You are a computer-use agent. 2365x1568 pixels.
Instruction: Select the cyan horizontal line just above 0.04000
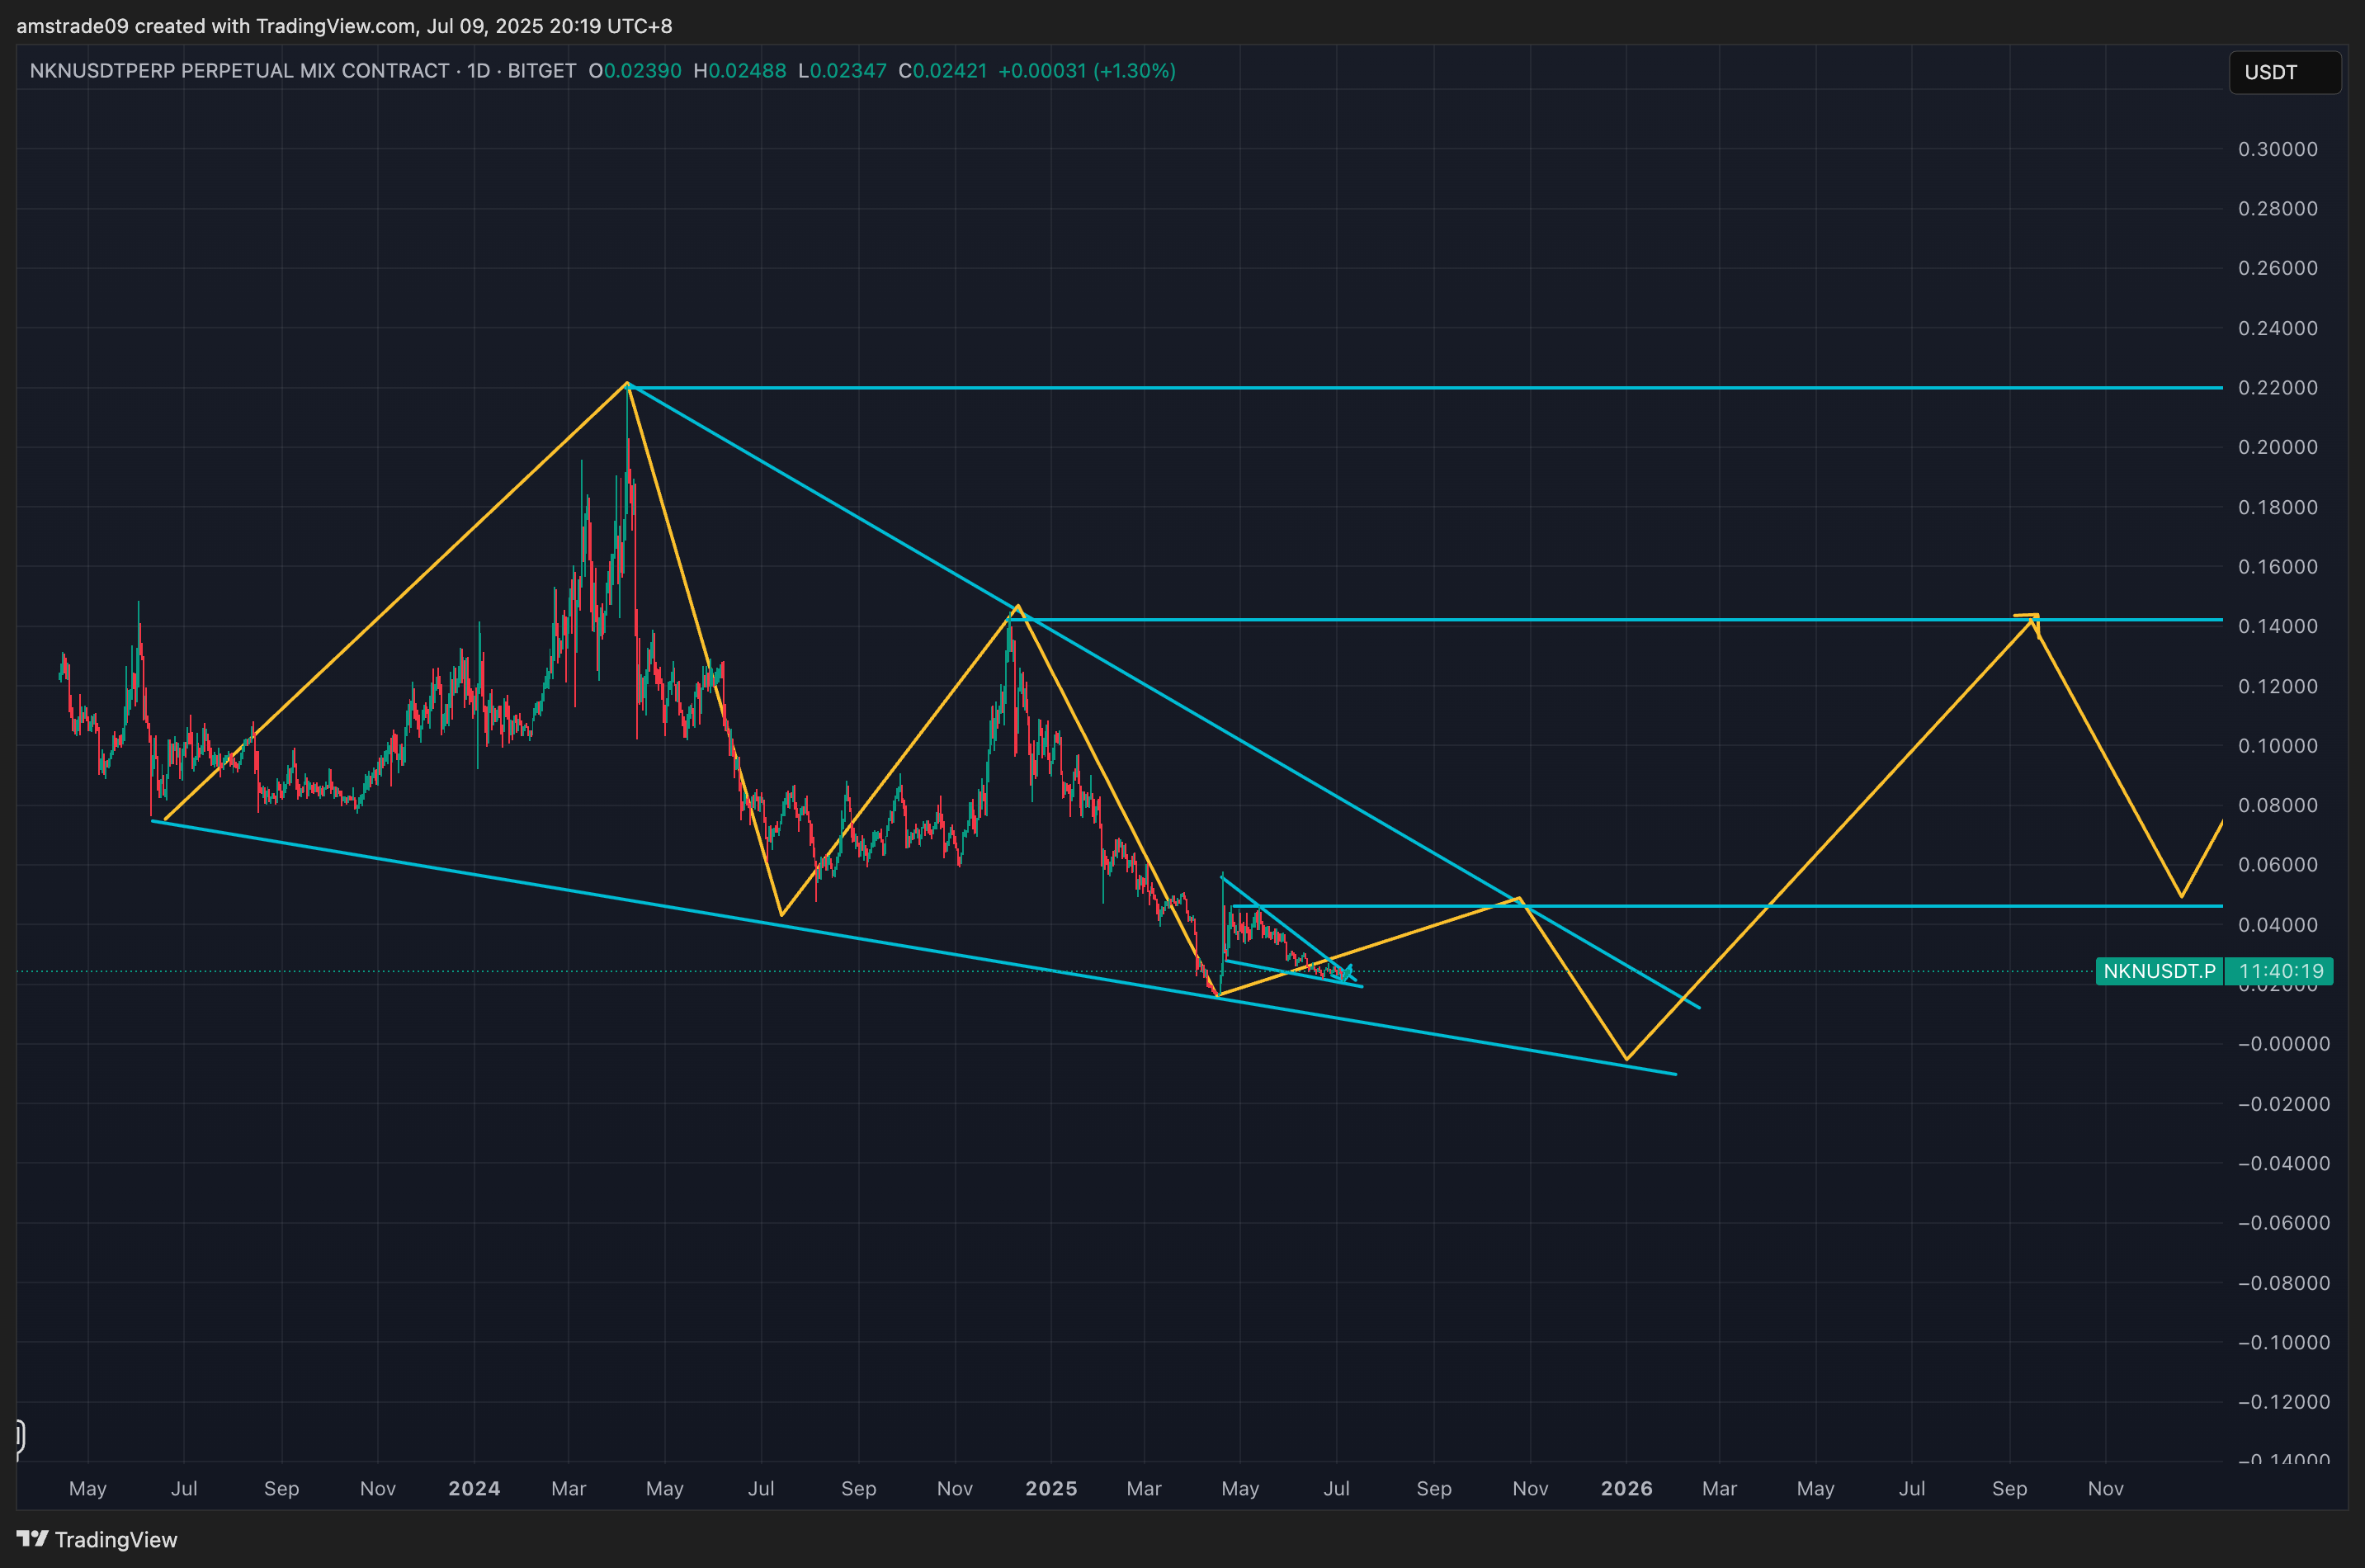(1727, 906)
